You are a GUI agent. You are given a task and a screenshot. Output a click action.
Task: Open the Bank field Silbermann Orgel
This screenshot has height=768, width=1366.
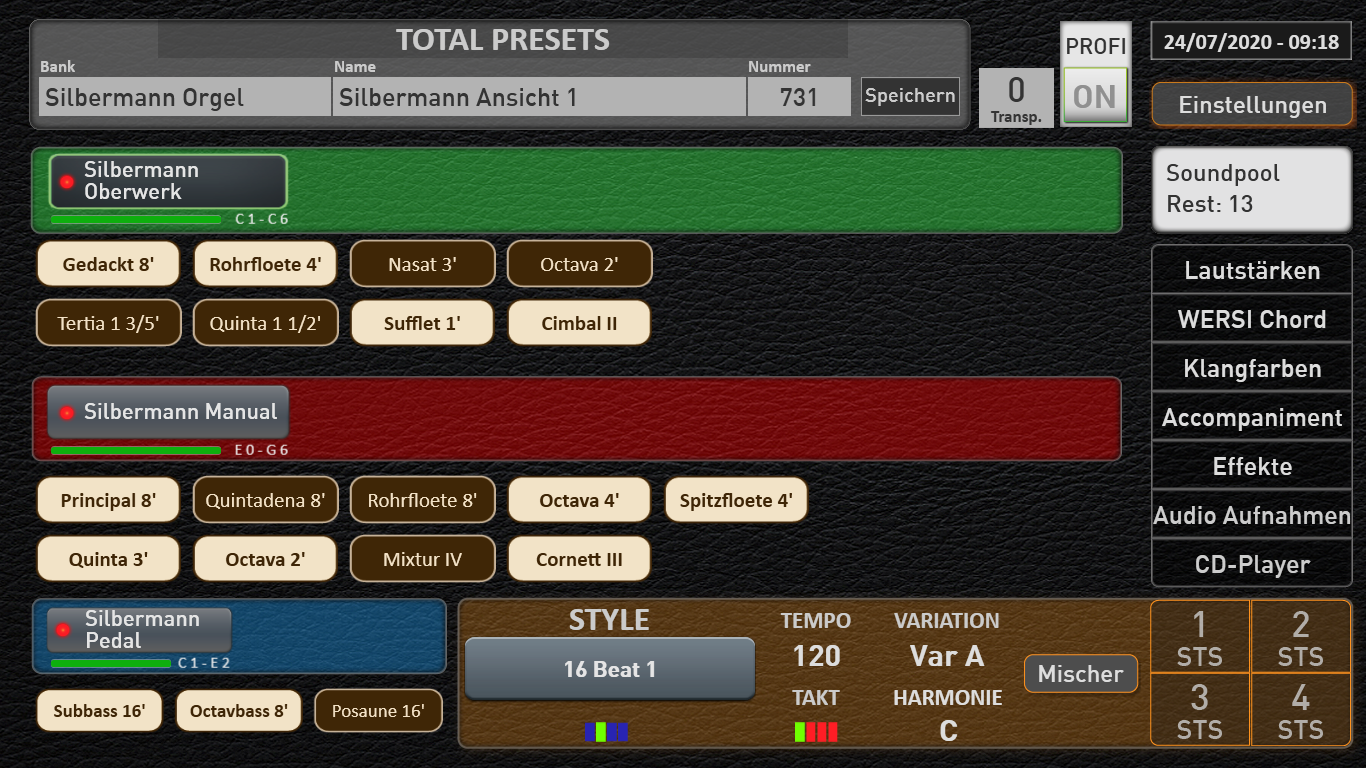tap(185, 98)
